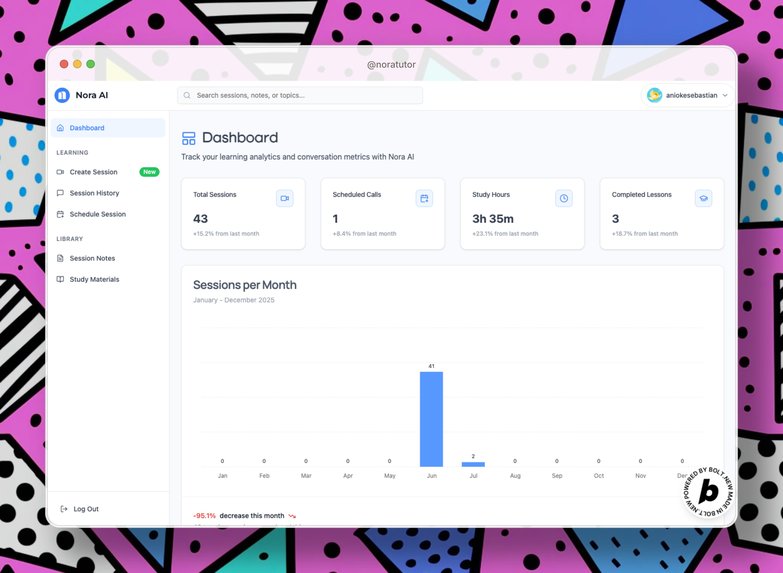Click the Completed Lessons value 3
The width and height of the screenshot is (783, 573).
click(615, 219)
